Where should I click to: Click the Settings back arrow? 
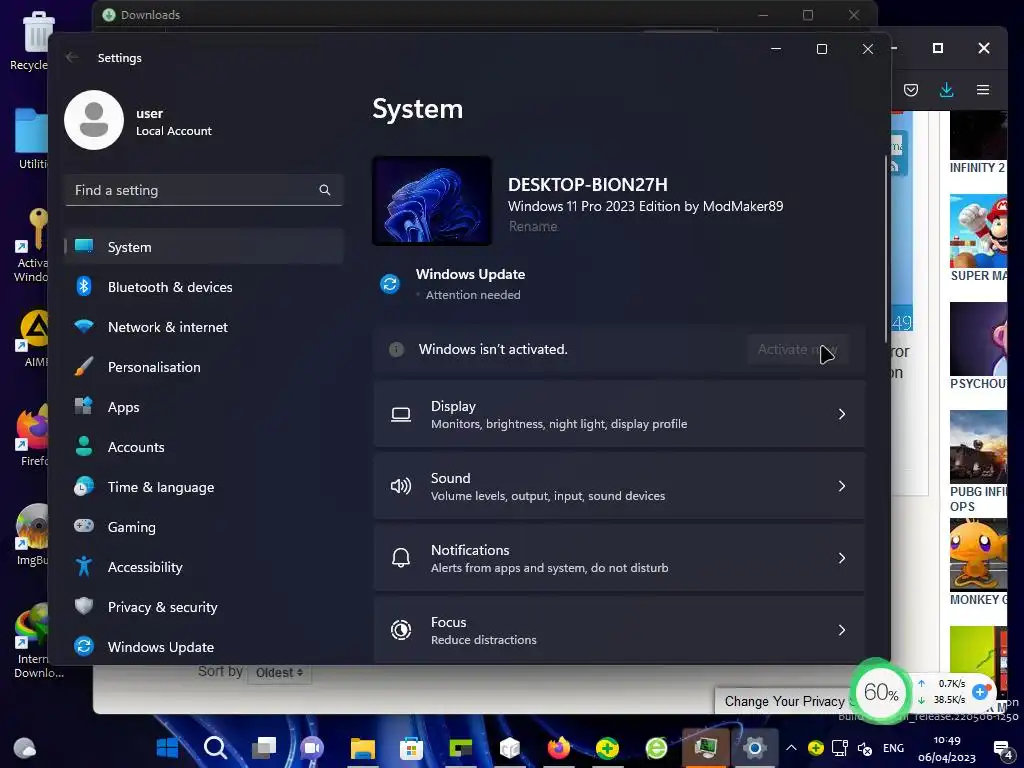[72, 57]
